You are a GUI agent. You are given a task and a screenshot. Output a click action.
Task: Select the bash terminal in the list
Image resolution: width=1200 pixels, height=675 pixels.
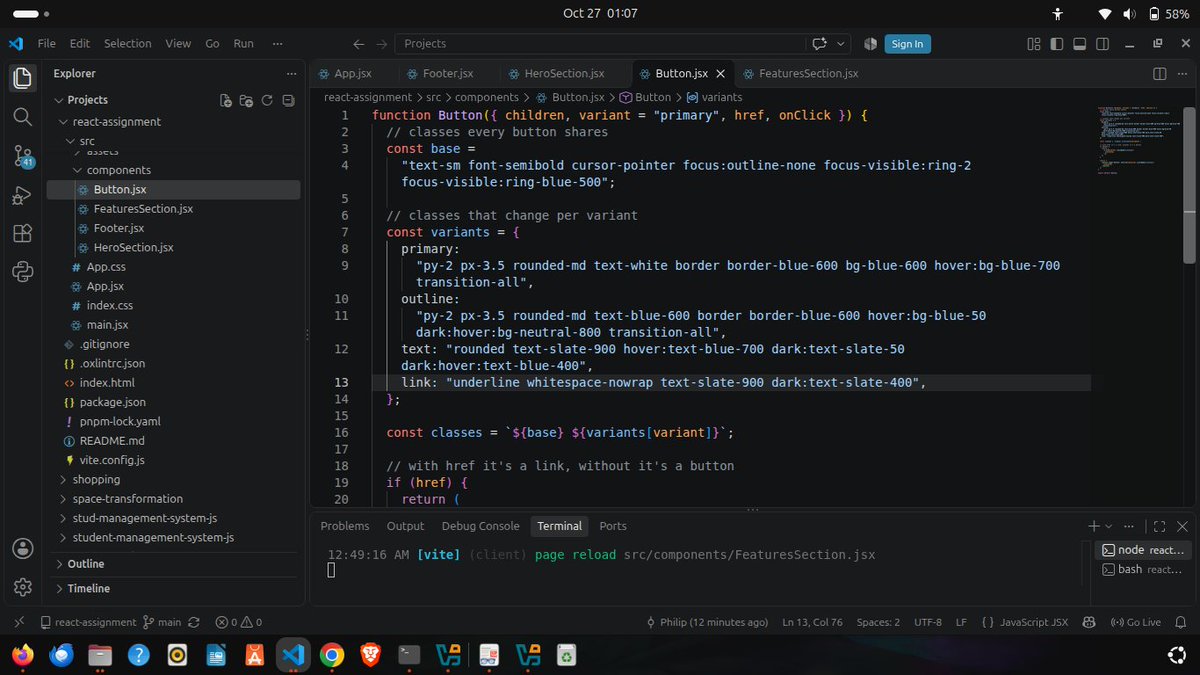(1143, 569)
